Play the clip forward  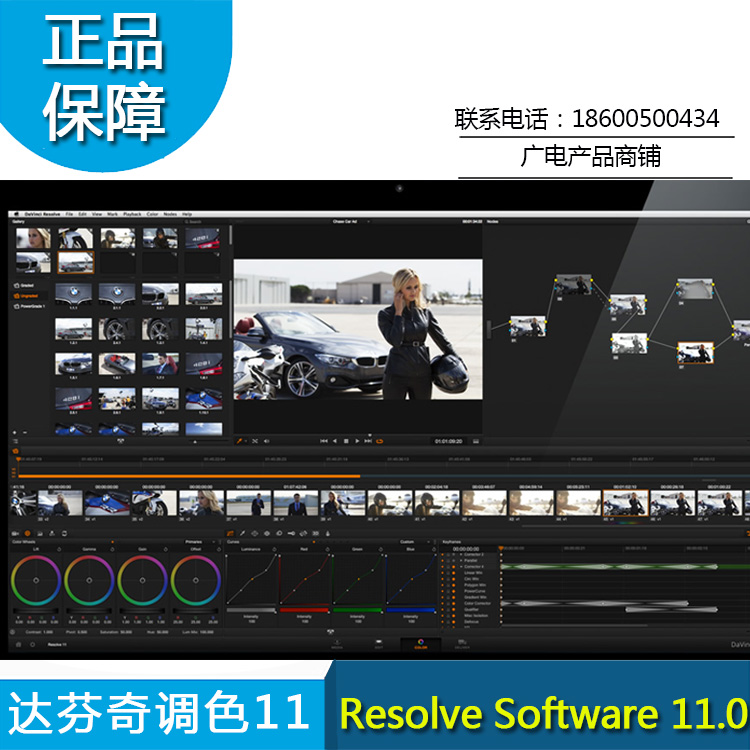357,441
